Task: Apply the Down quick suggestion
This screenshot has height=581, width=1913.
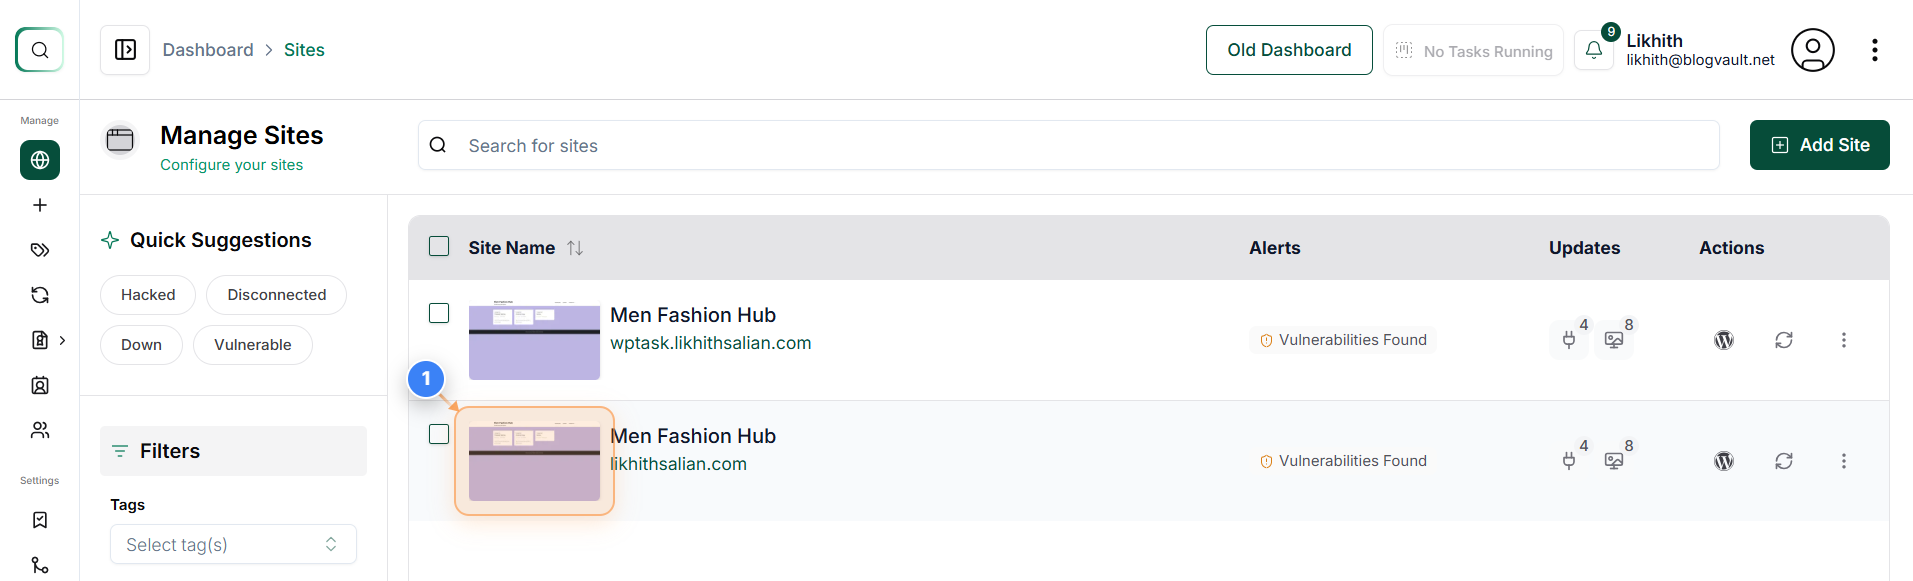Action: [141, 345]
